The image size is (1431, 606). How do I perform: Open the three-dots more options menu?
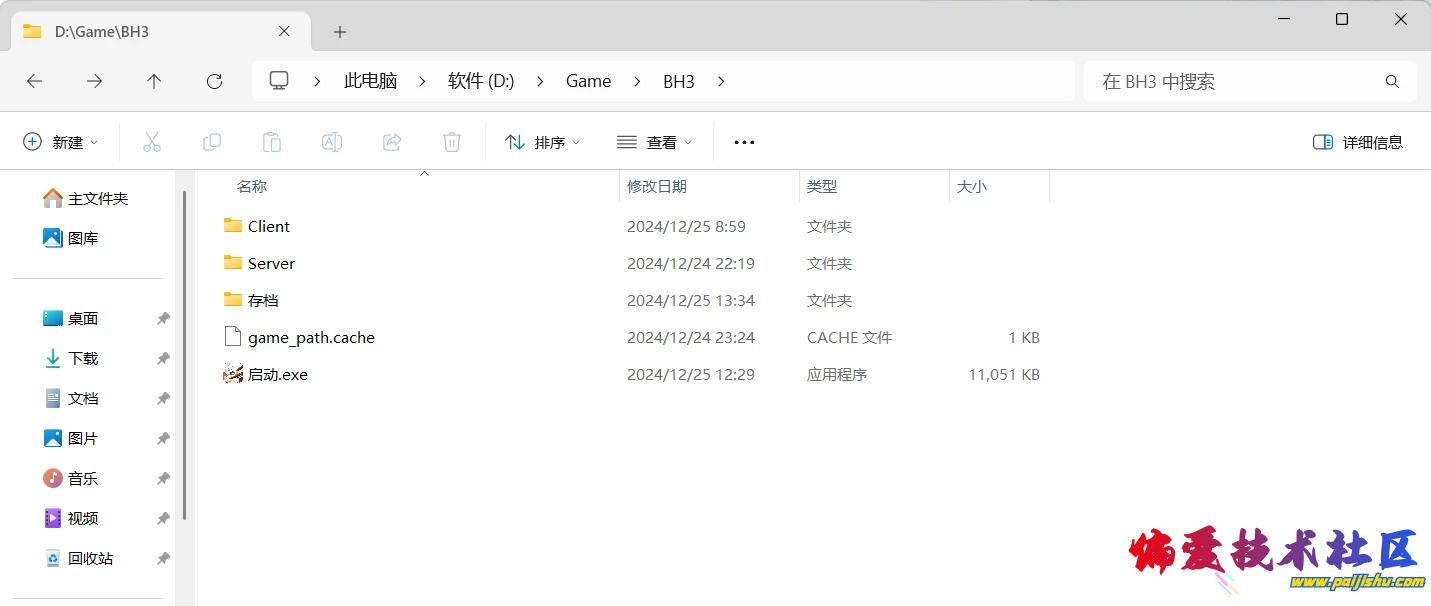[744, 142]
